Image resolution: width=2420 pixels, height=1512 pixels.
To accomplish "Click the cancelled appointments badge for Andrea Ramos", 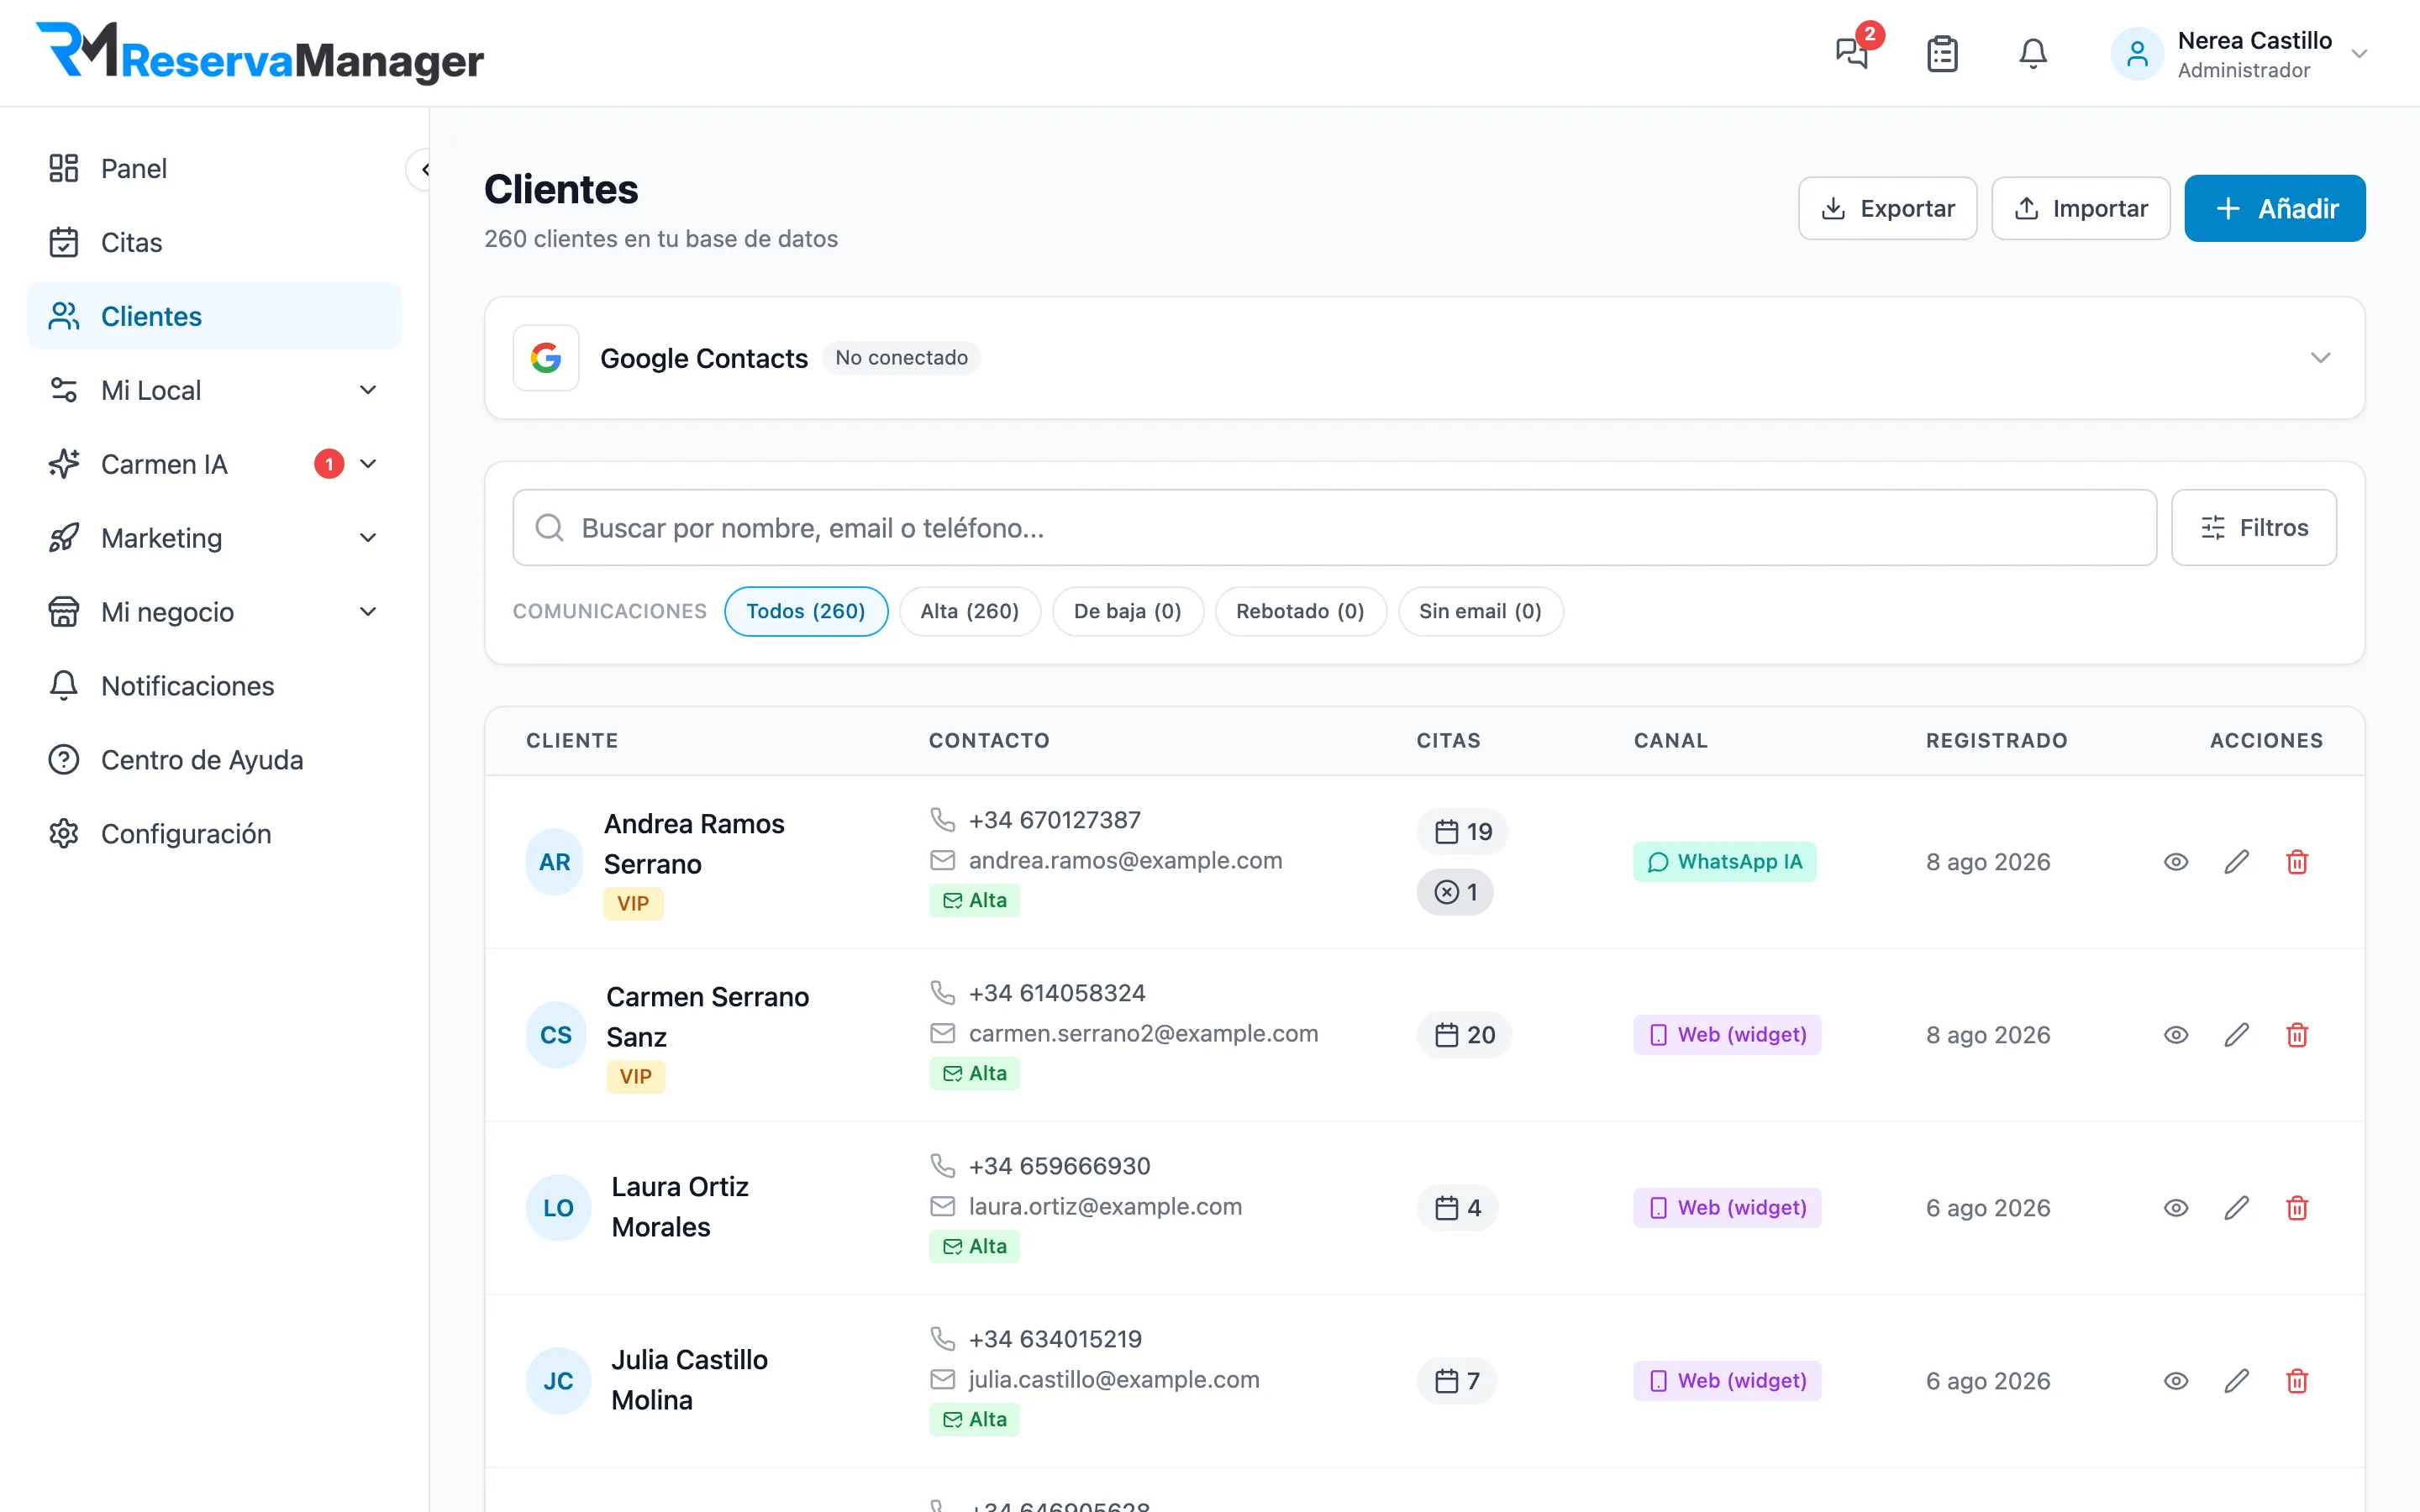I will [1455, 891].
